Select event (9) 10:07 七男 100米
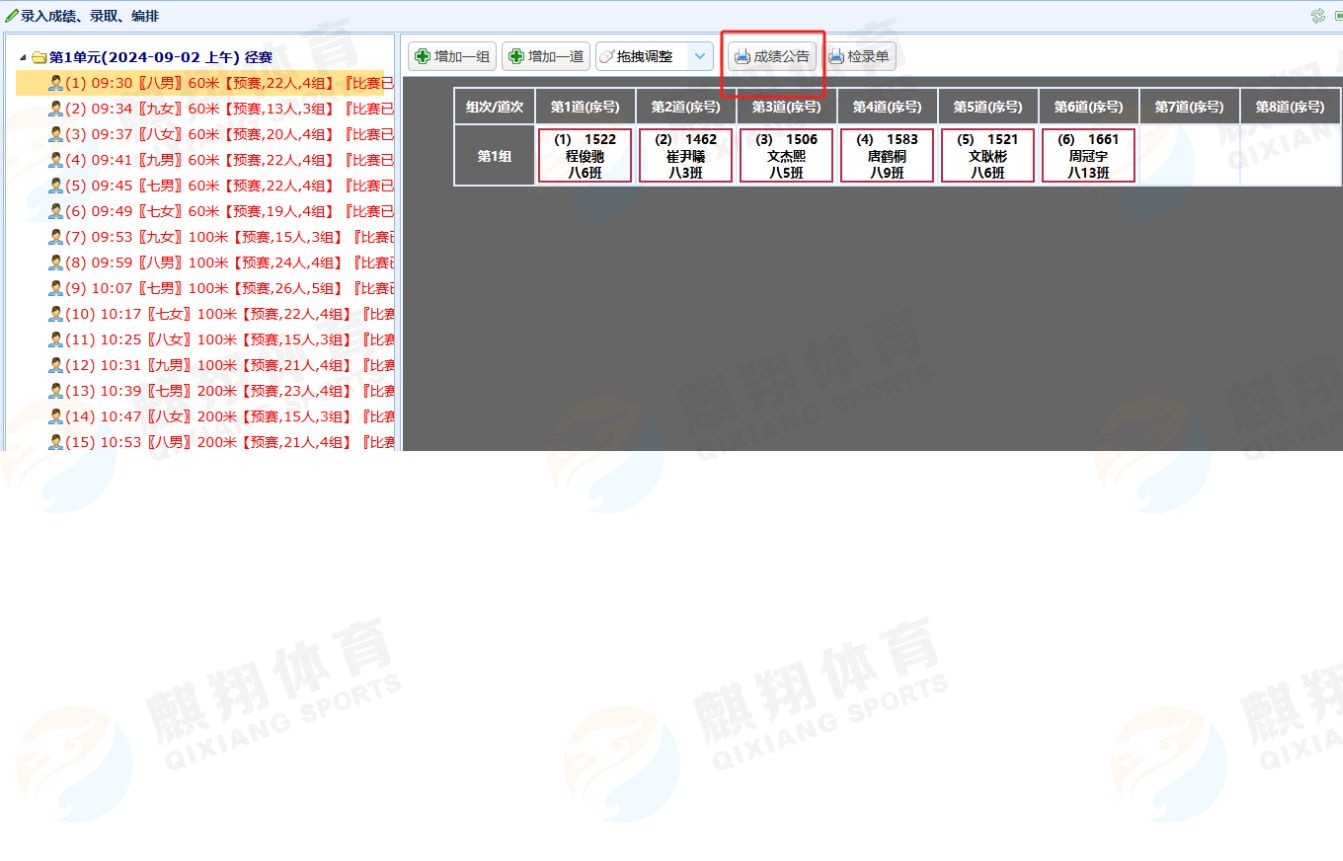Screen dimensions: 1343x861 (220, 288)
